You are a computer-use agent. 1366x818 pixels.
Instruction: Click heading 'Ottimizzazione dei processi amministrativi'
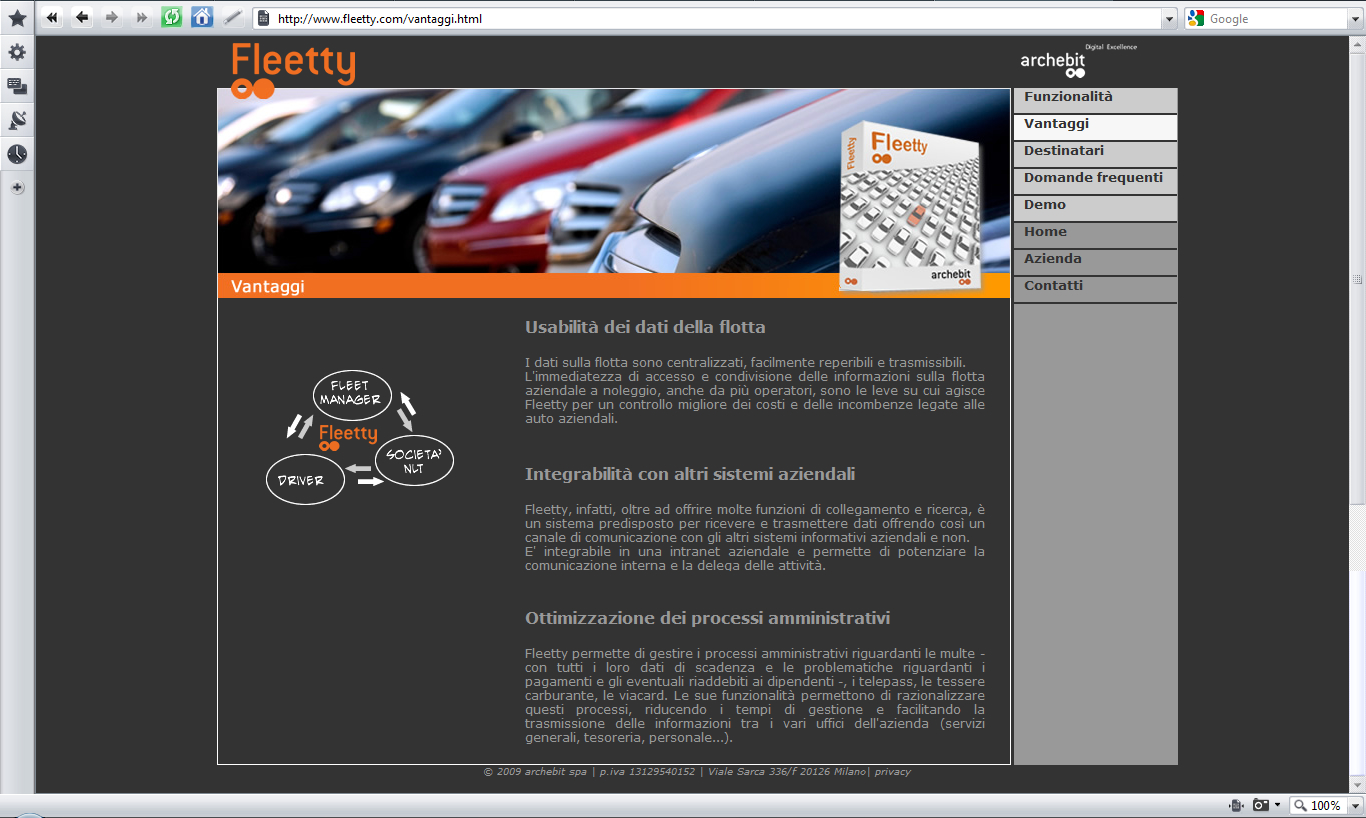coord(708,618)
